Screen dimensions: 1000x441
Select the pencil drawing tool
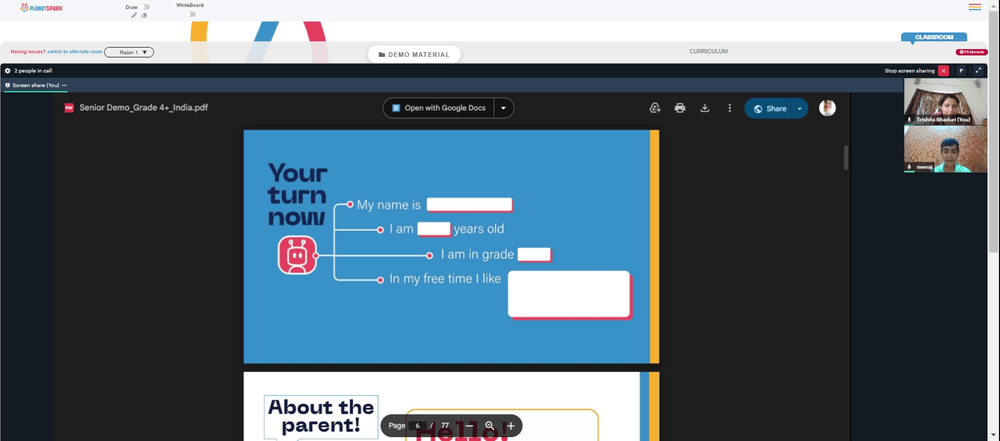tap(134, 15)
